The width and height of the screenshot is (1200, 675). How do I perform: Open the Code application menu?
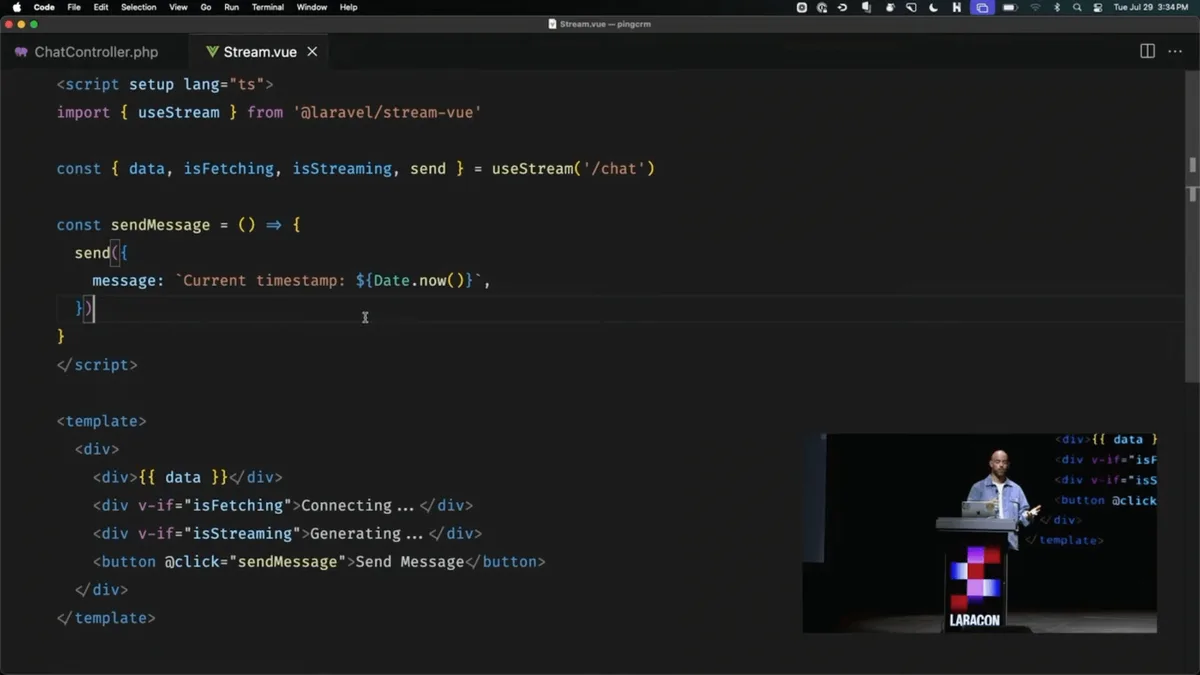(x=44, y=7)
